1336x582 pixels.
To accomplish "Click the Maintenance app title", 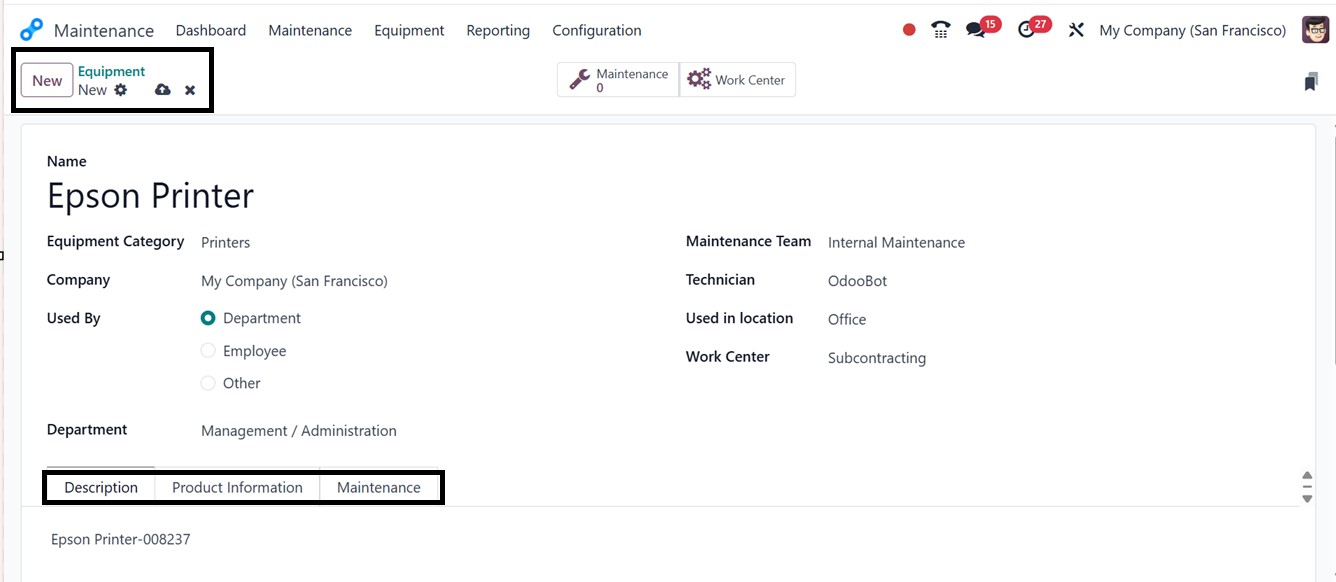I will [104, 30].
